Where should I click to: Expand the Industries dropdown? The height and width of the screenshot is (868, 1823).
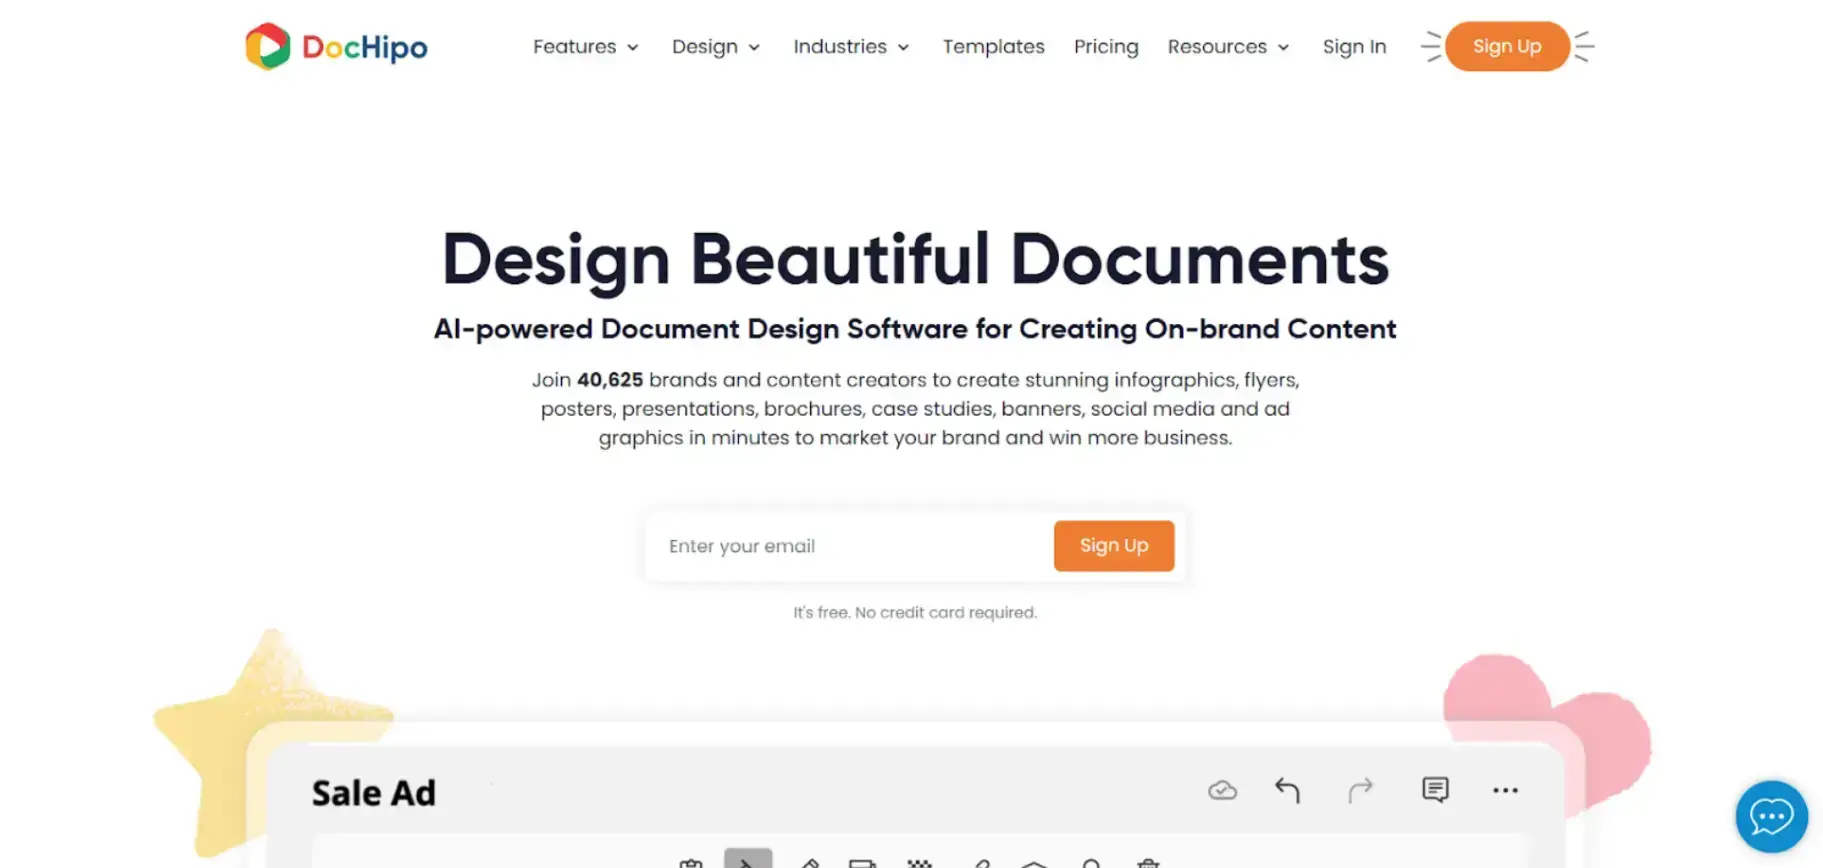pos(850,47)
